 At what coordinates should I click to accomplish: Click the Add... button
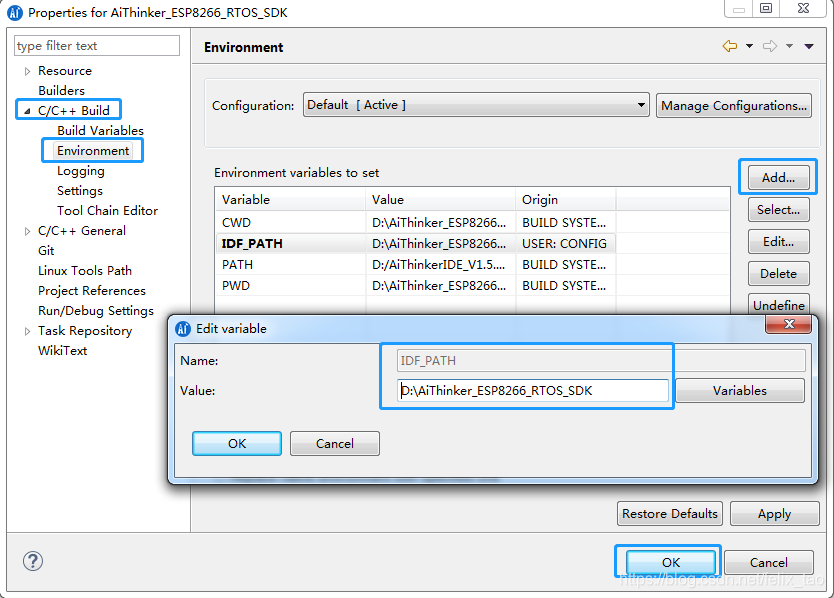click(x=778, y=177)
